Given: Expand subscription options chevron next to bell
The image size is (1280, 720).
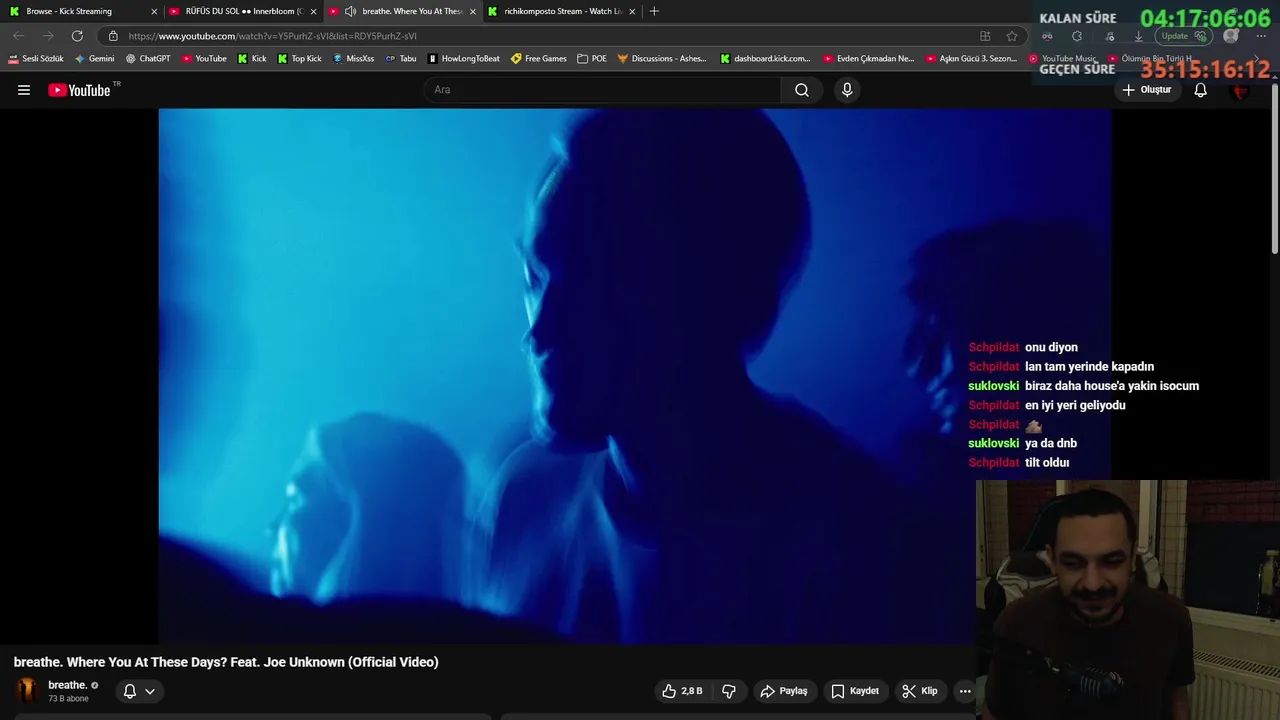Looking at the screenshot, I should point(150,691).
